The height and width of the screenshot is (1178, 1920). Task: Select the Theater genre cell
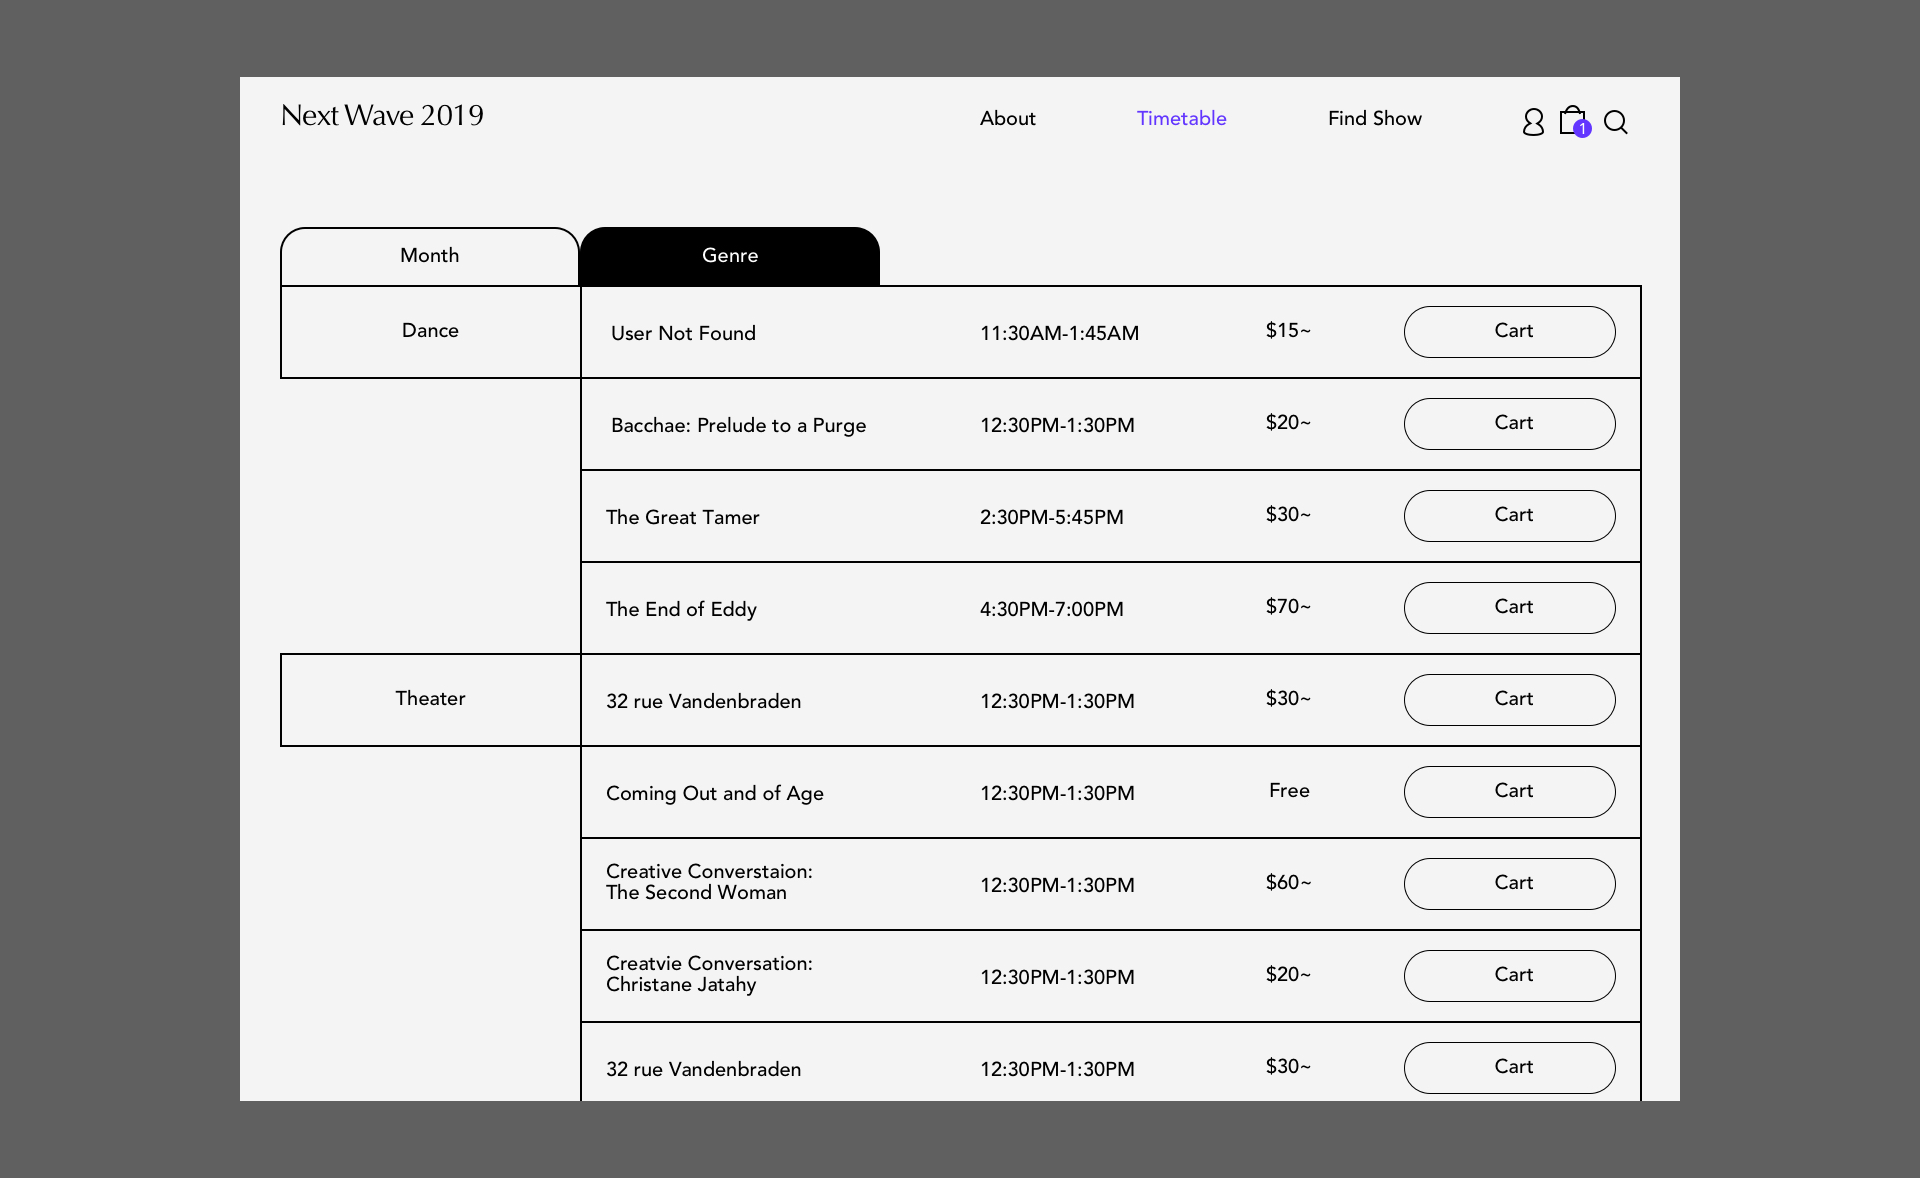(430, 699)
